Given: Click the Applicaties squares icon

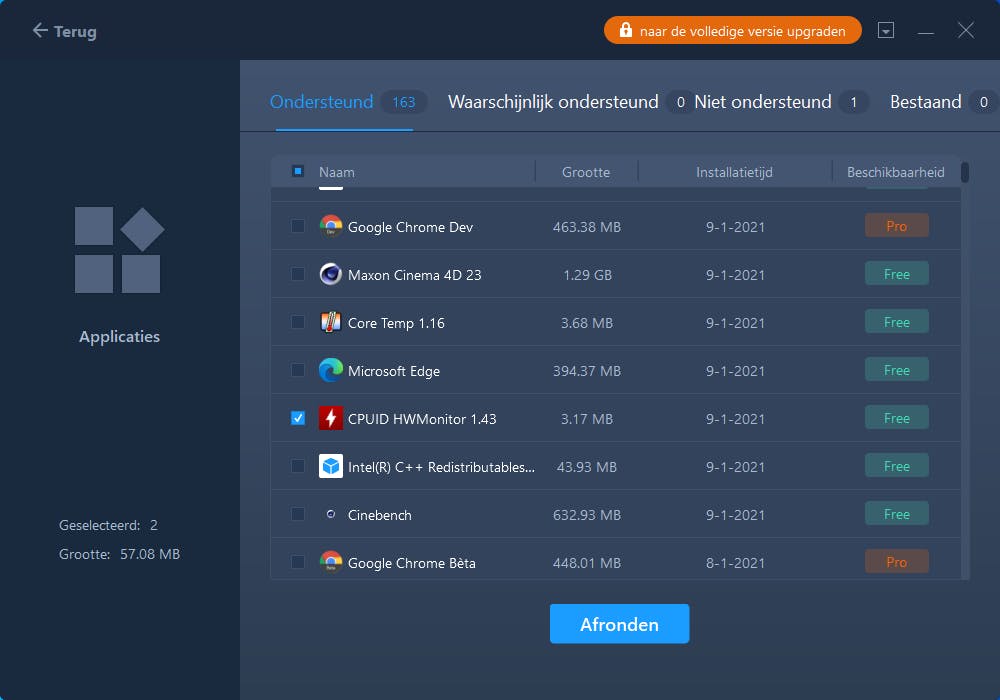Looking at the screenshot, I should tap(119, 250).
